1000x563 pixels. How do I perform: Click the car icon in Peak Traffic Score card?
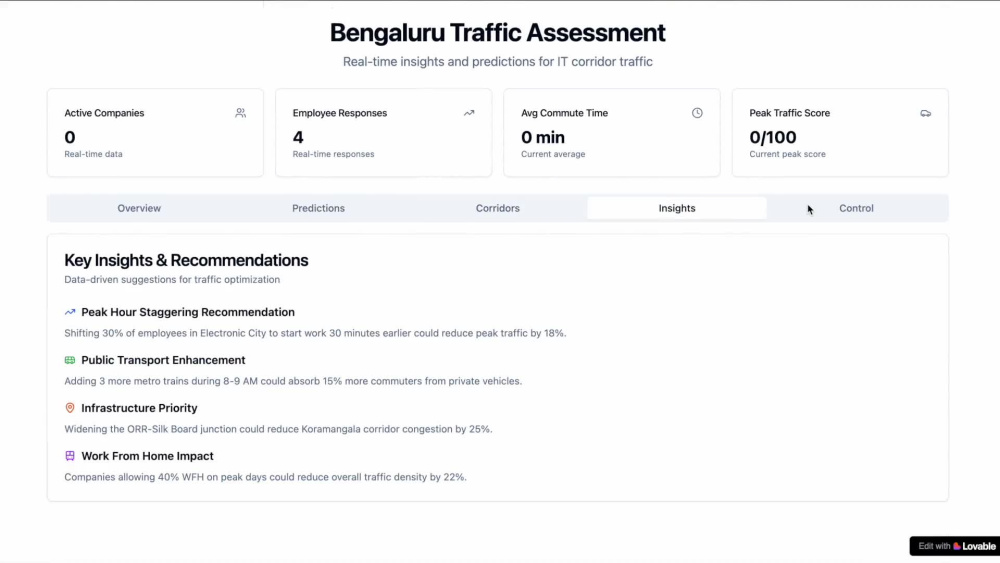pos(925,113)
